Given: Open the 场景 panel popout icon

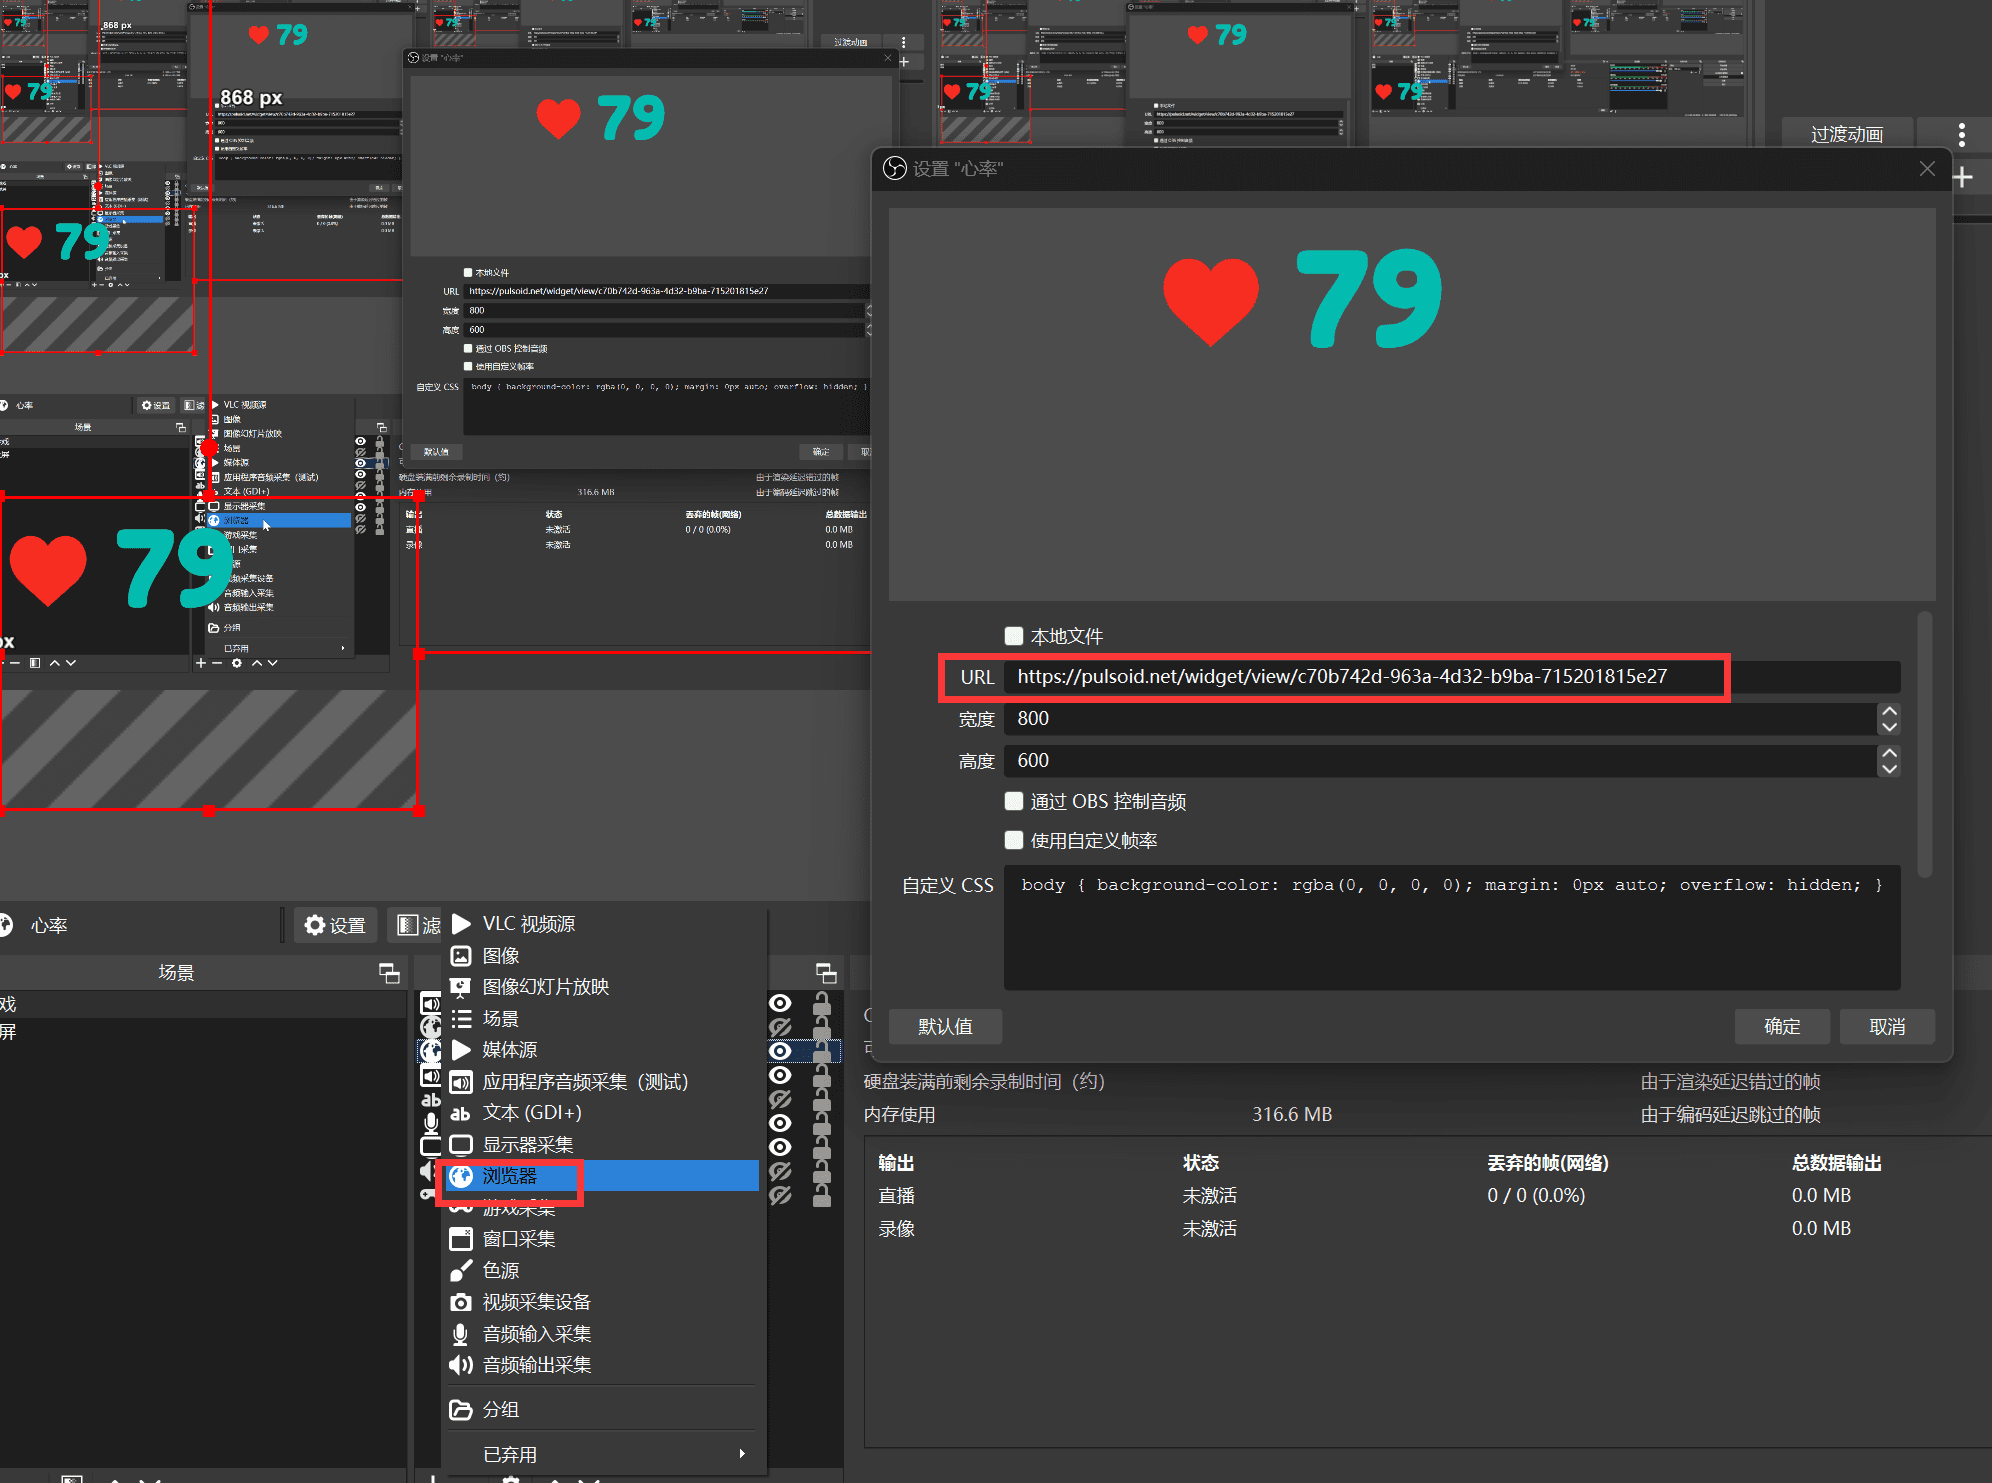Looking at the screenshot, I should (x=389, y=973).
